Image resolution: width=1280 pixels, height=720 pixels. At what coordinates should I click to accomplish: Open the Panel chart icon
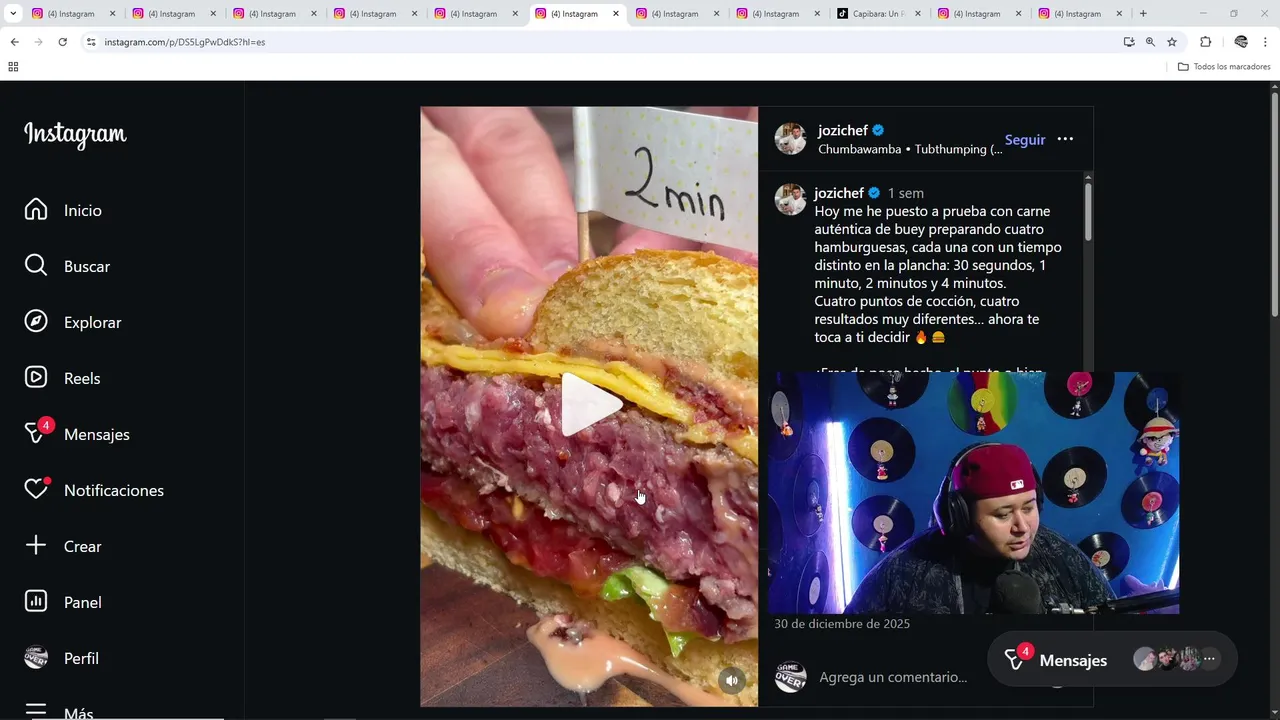36,602
